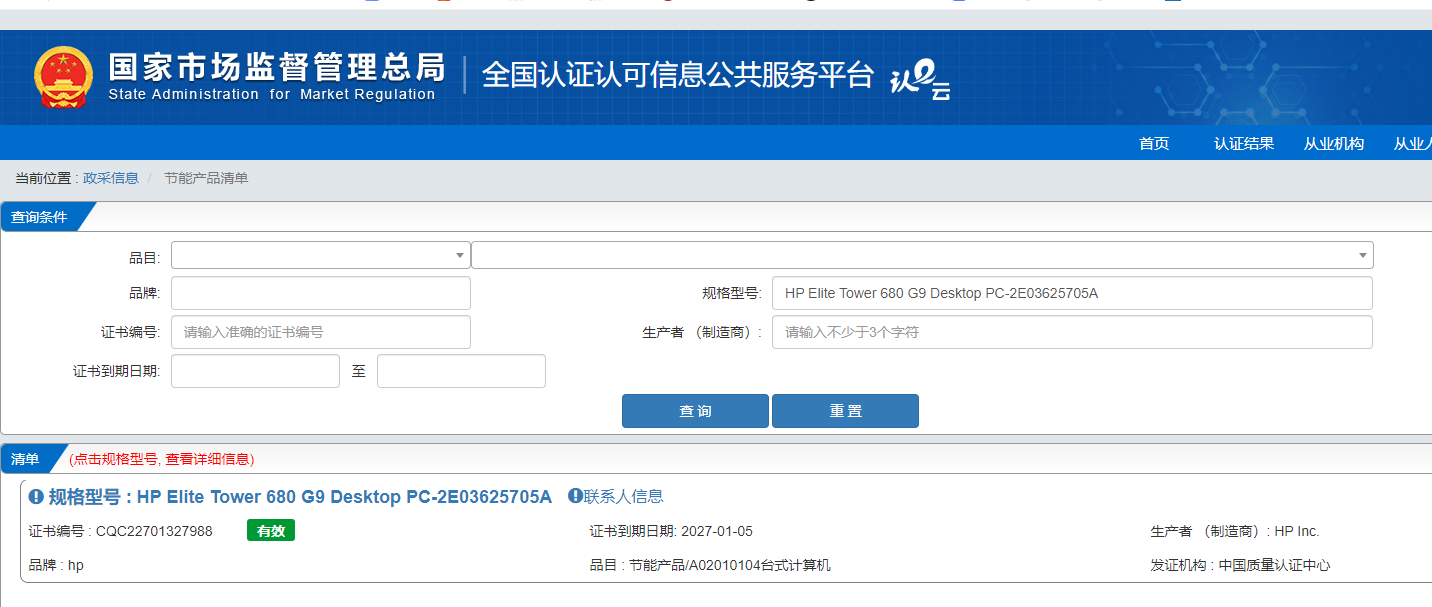Click the 认e云 logo in the header

(920, 80)
